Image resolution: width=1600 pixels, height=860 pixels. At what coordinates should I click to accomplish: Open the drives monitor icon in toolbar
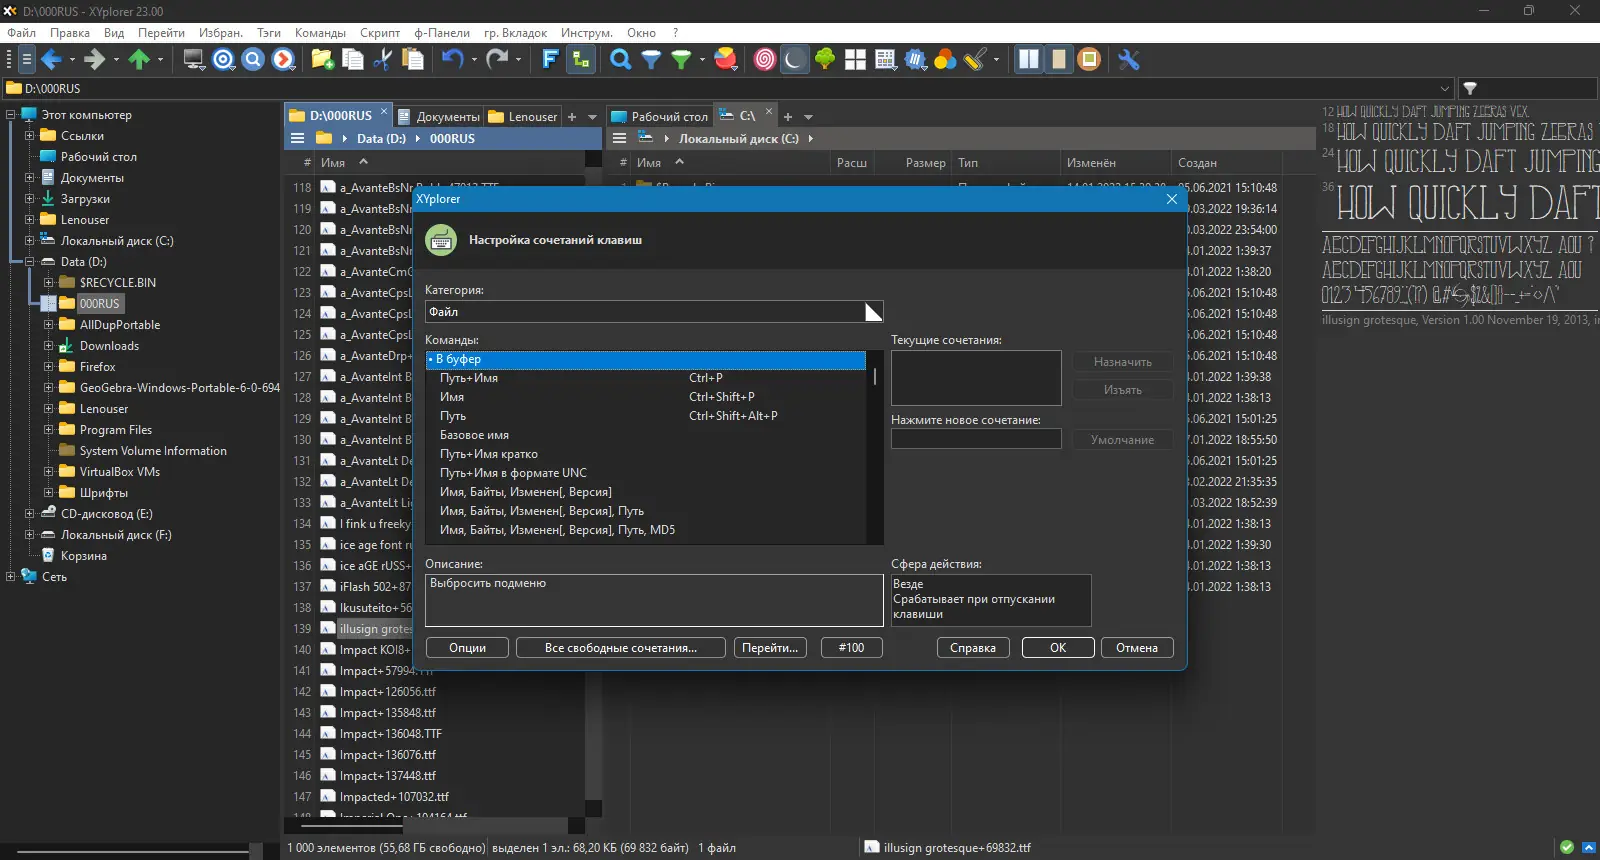coord(194,60)
